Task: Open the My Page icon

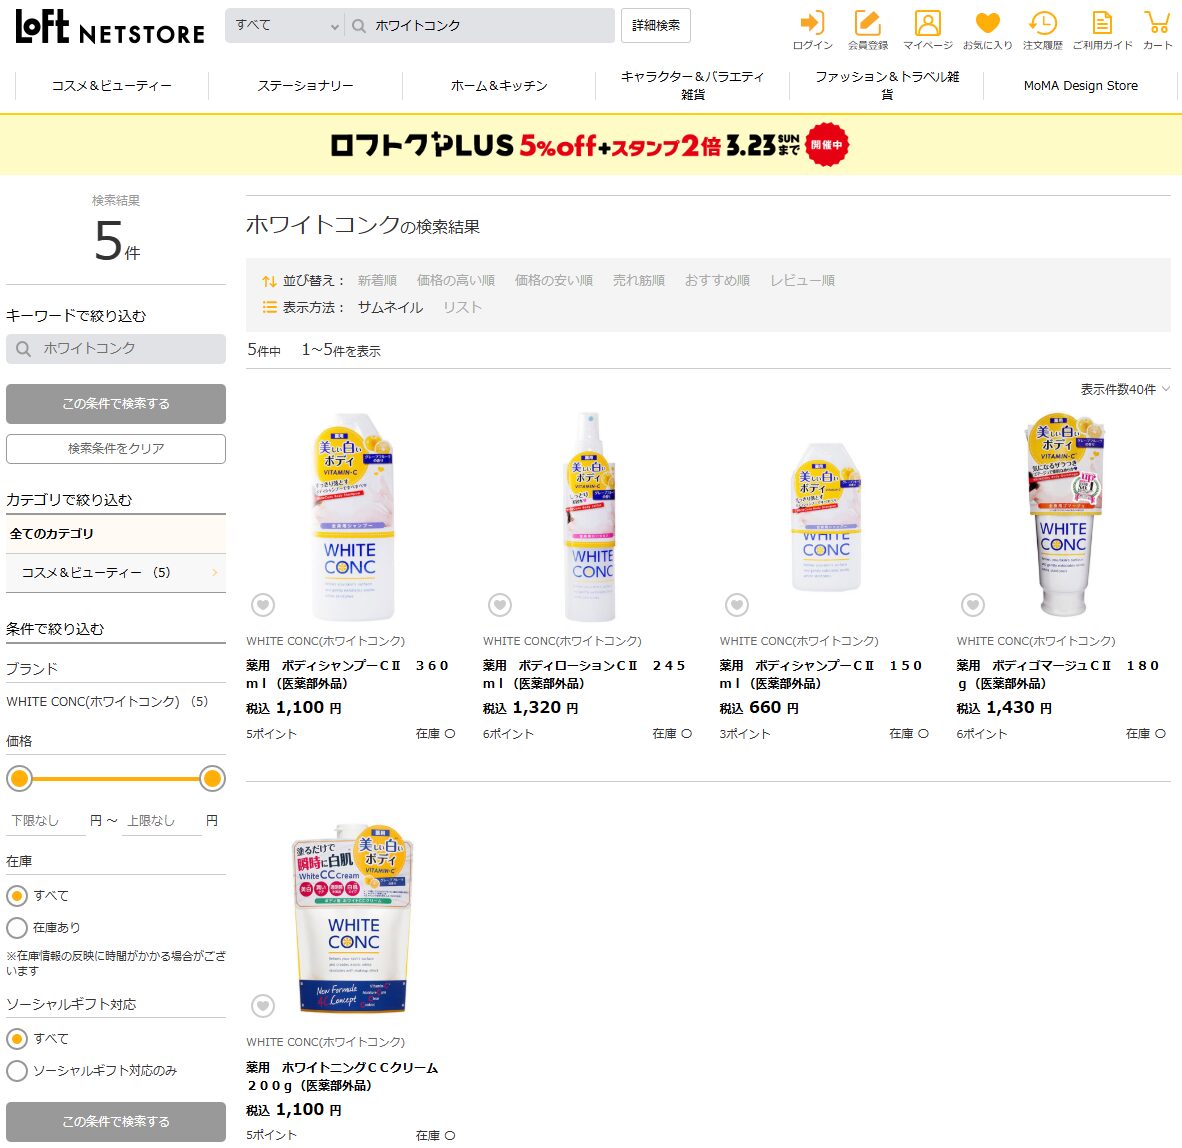Action: 927,30
